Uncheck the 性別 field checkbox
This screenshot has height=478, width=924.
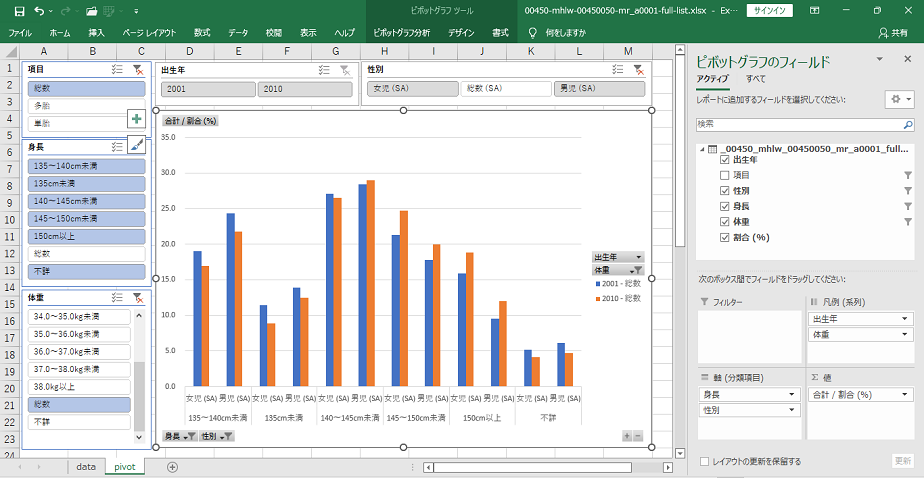[x=725, y=190]
